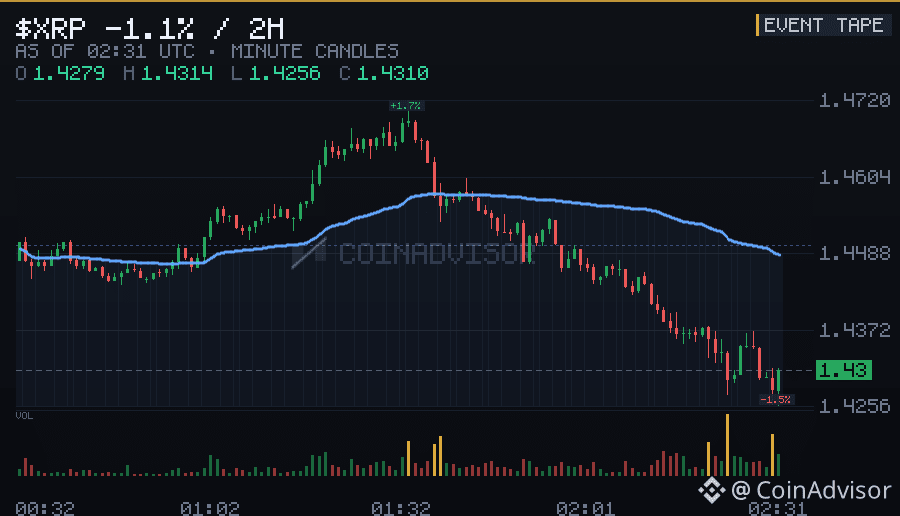The width and height of the screenshot is (900, 516).
Task: Click the low value 1.4256
Action: click(x=285, y=73)
